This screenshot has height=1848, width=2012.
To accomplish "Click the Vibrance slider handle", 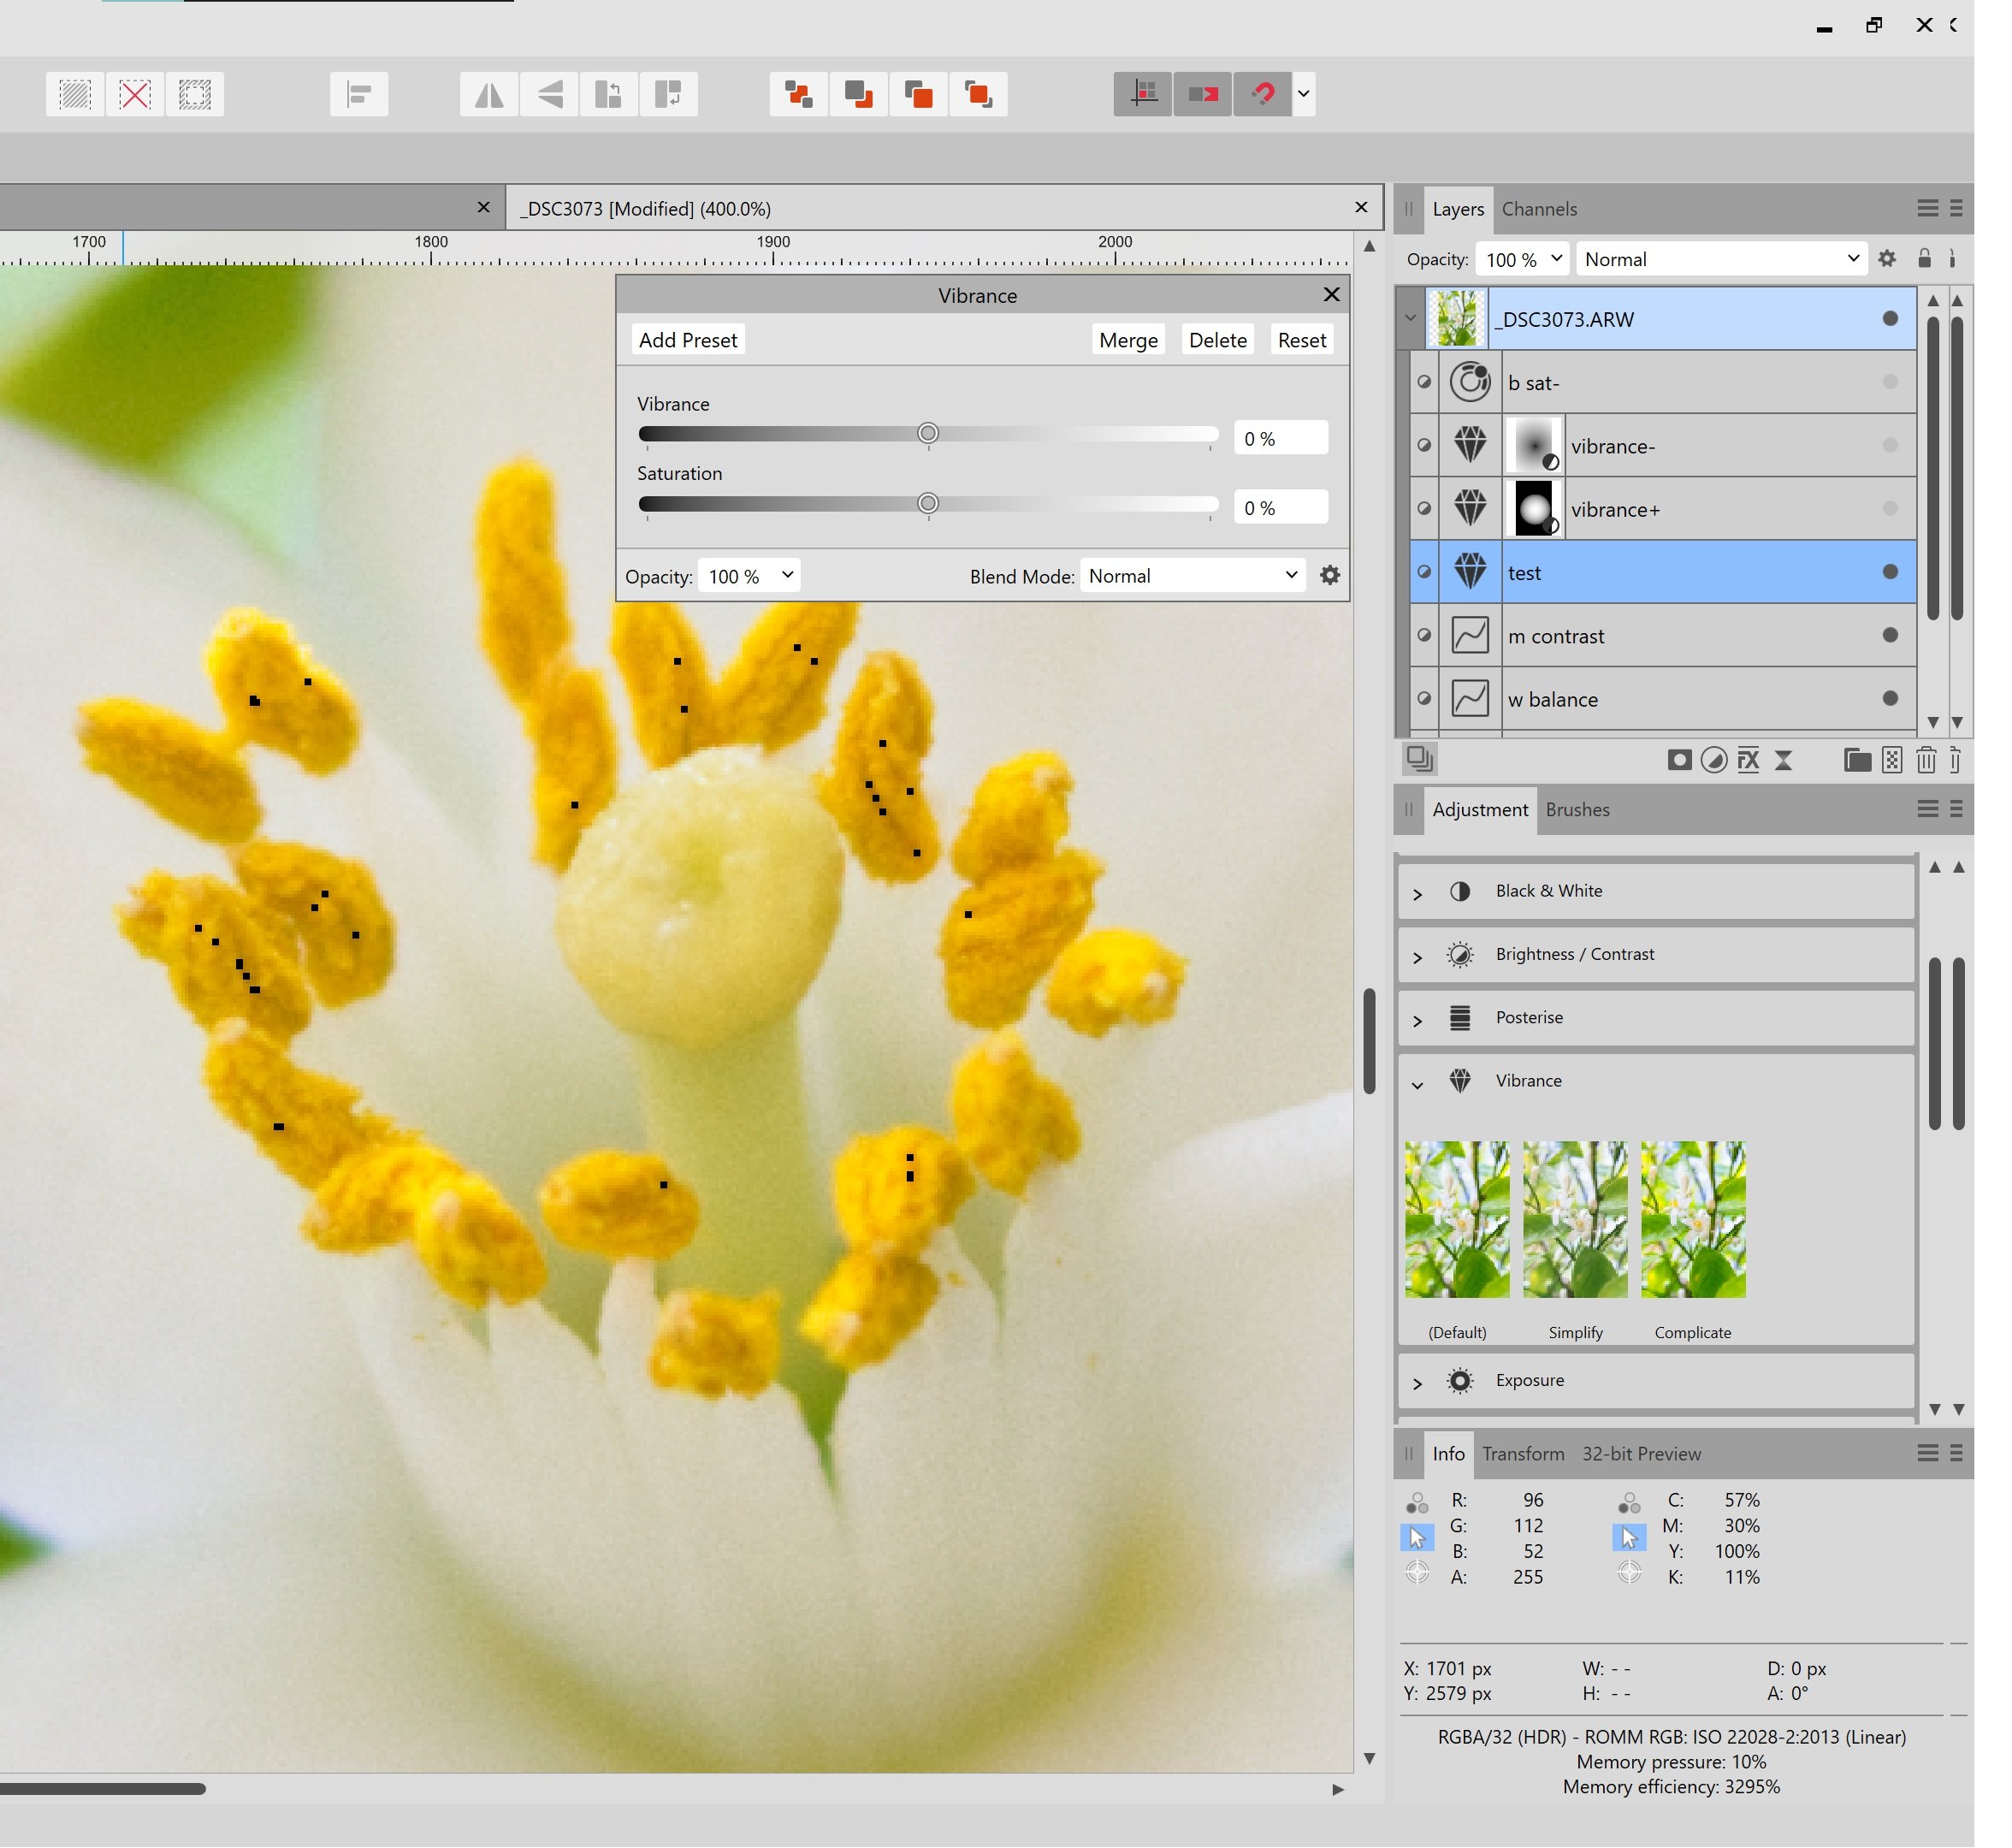I will coord(928,433).
